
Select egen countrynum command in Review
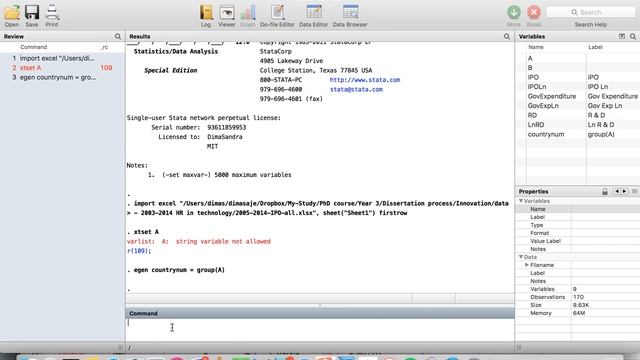point(62,77)
